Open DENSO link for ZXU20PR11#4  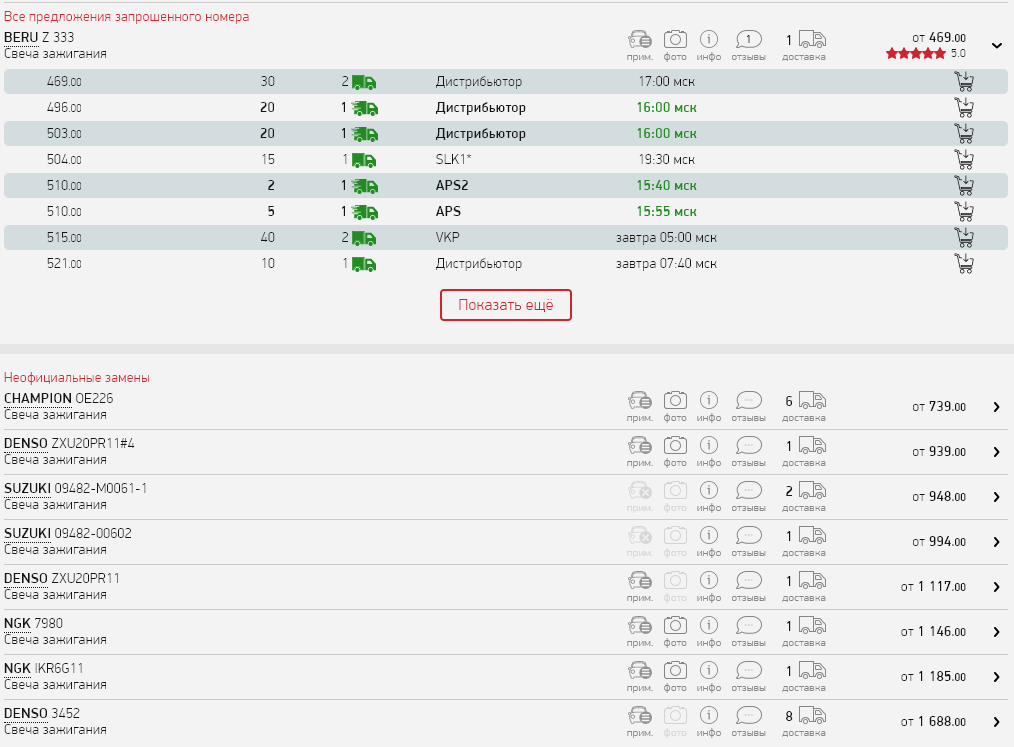(26, 444)
